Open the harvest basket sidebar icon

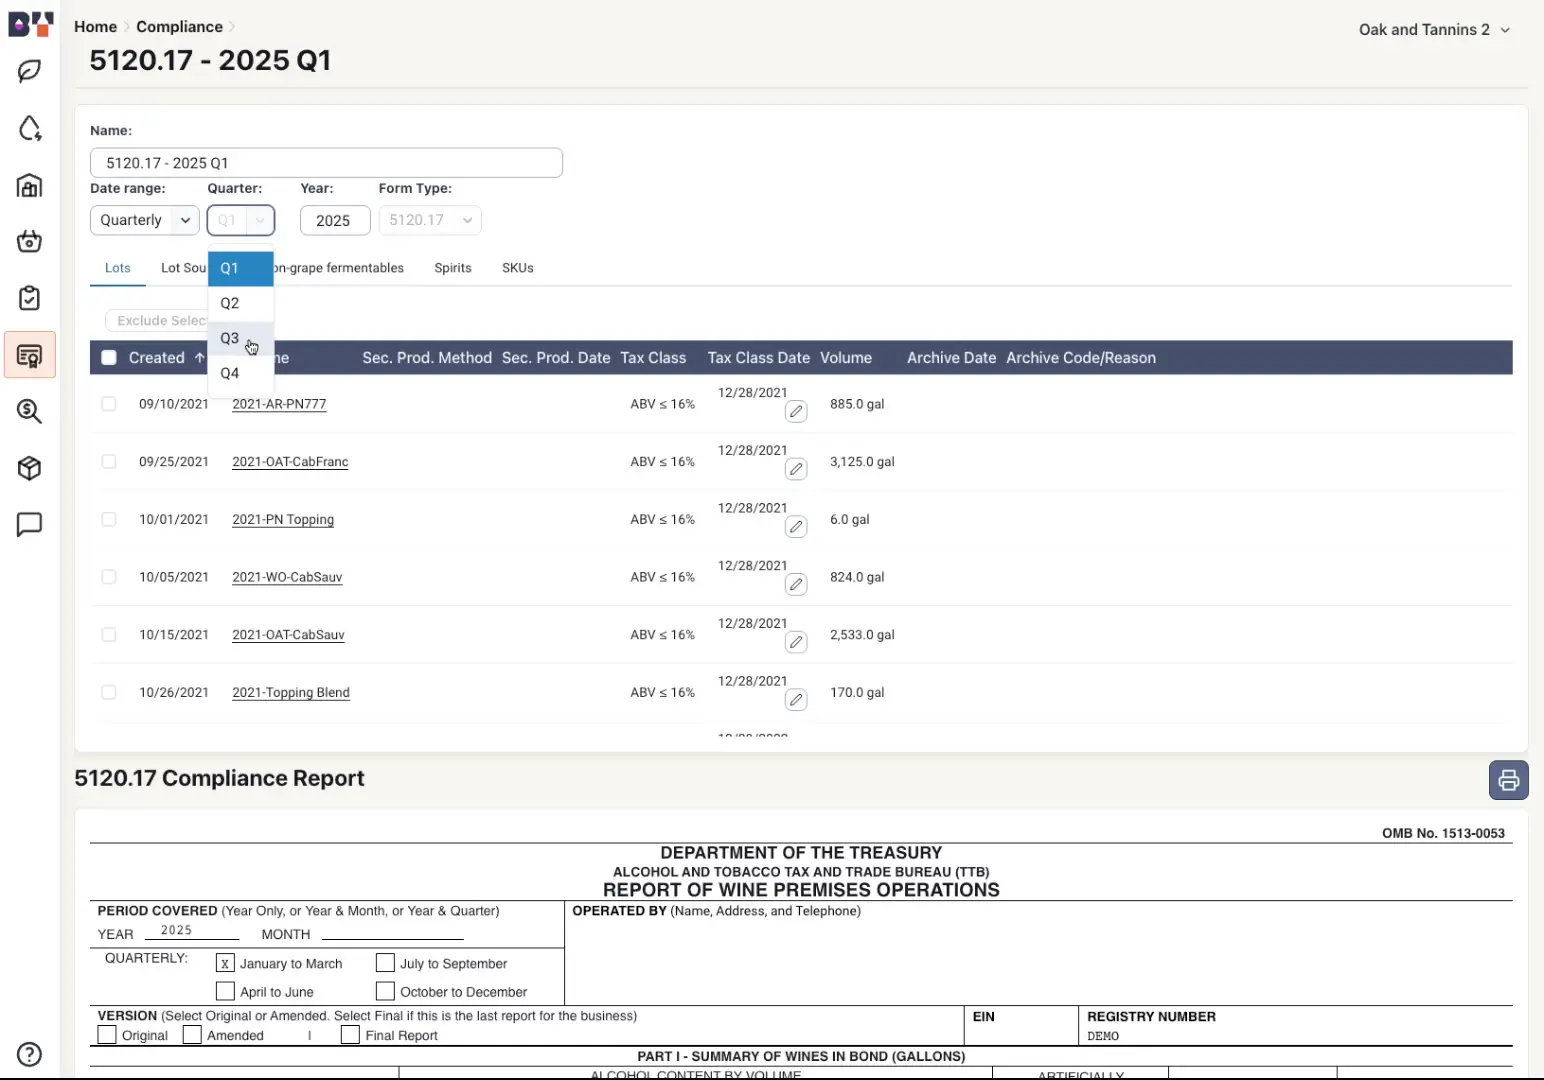click(30, 241)
